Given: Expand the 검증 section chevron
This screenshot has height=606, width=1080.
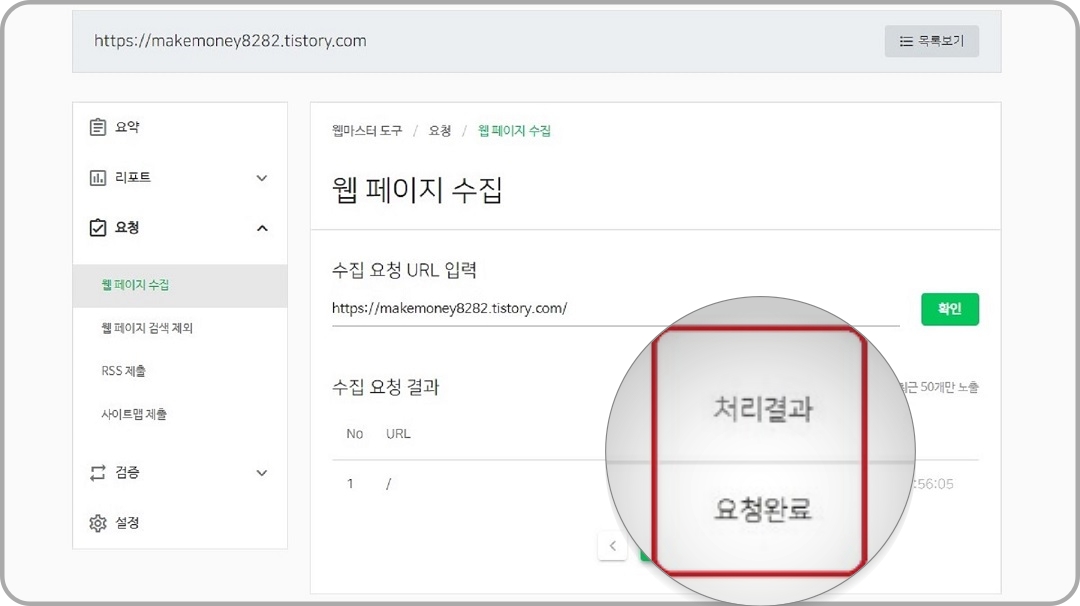Looking at the screenshot, I should (262, 473).
